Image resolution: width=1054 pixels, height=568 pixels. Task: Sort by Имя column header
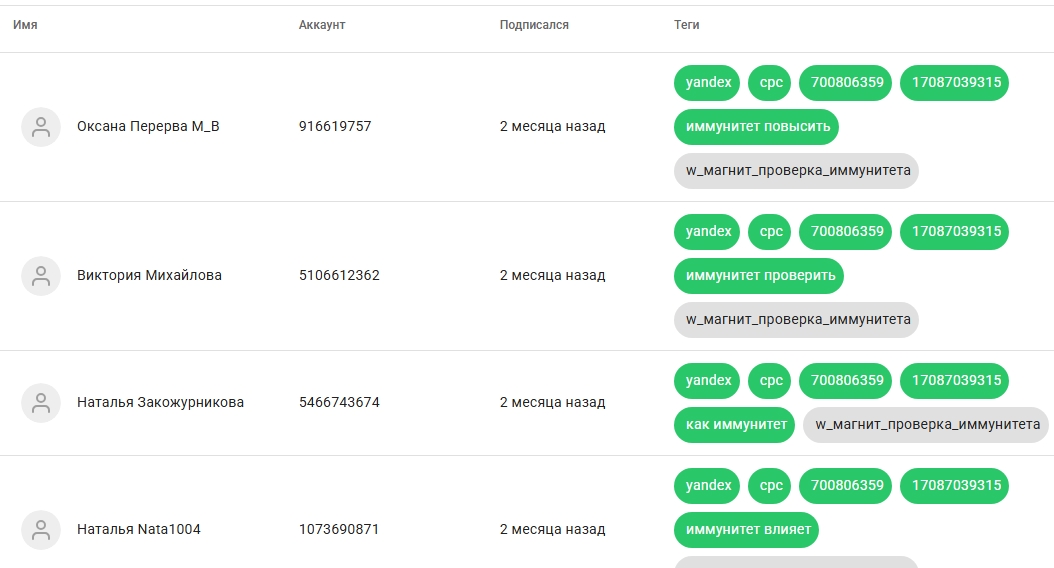click(25, 25)
